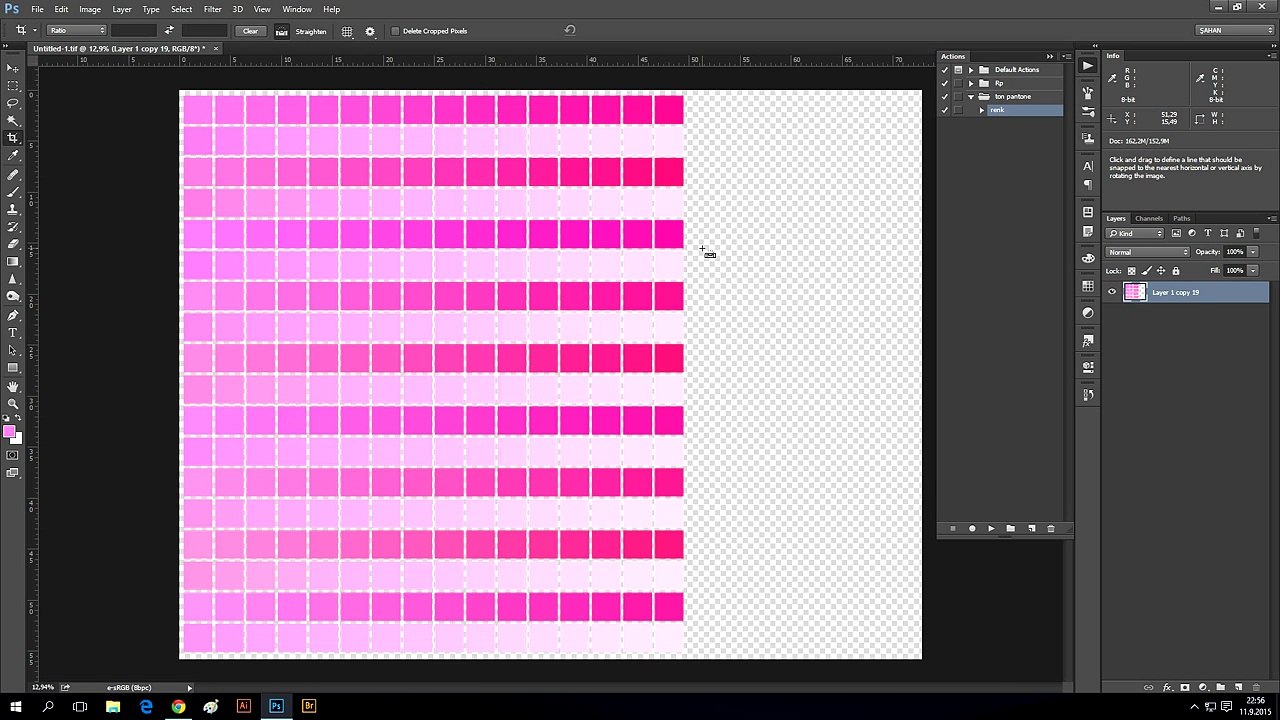Toggle visibility of Layer 1 copy 19
The width and height of the screenshot is (1280, 720).
[1112, 292]
